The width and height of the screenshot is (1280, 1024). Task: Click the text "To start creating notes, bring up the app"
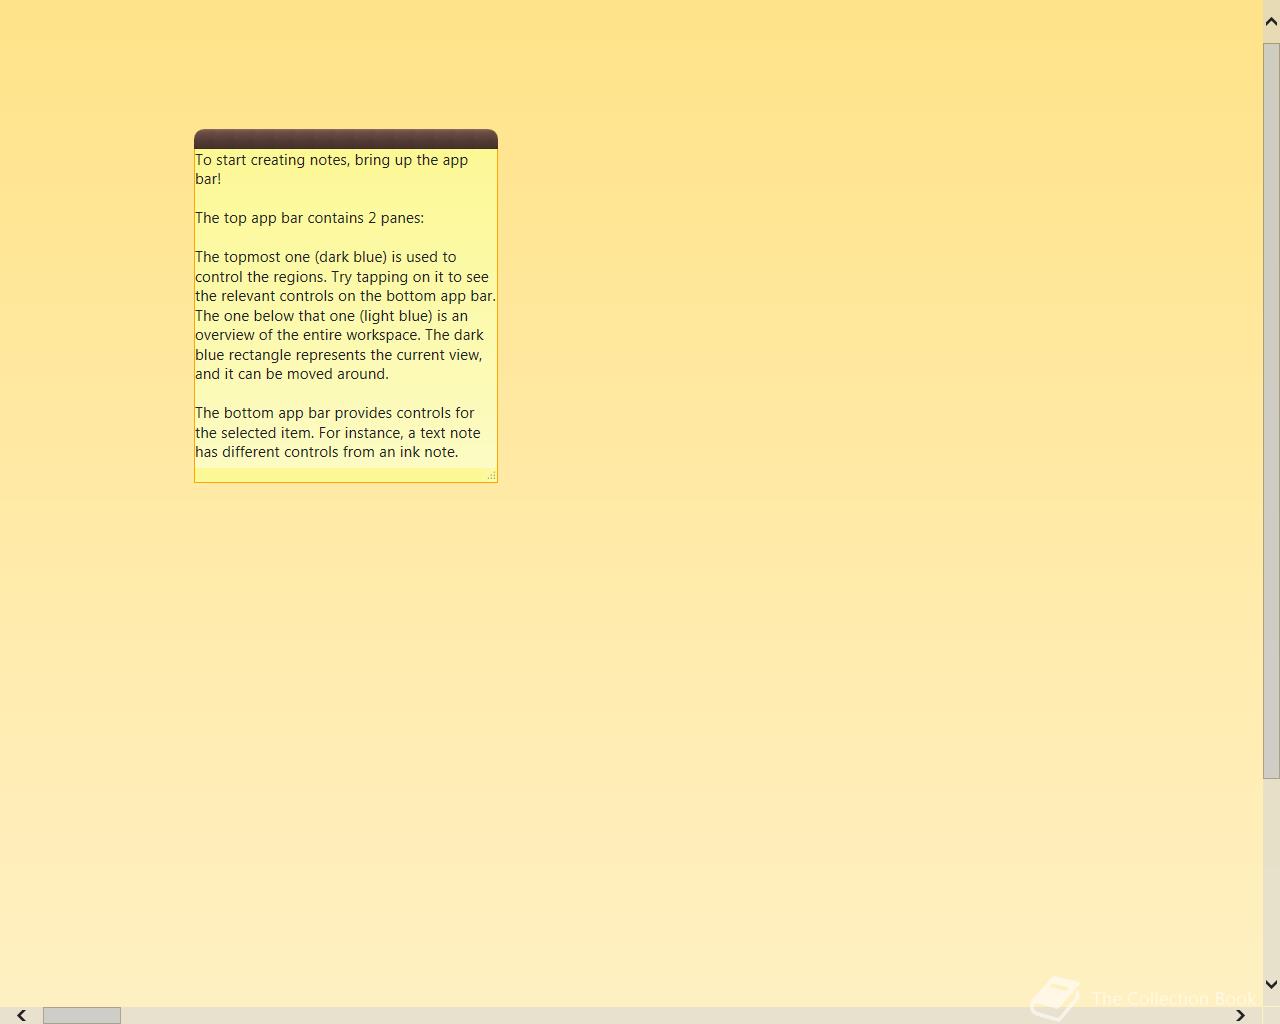pos(331,160)
